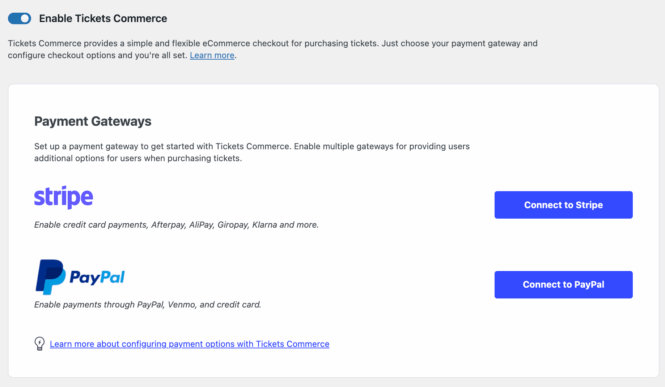The width and height of the screenshot is (665, 387).
Task: Open the Learn more link in description
Action: pyautogui.click(x=212, y=56)
